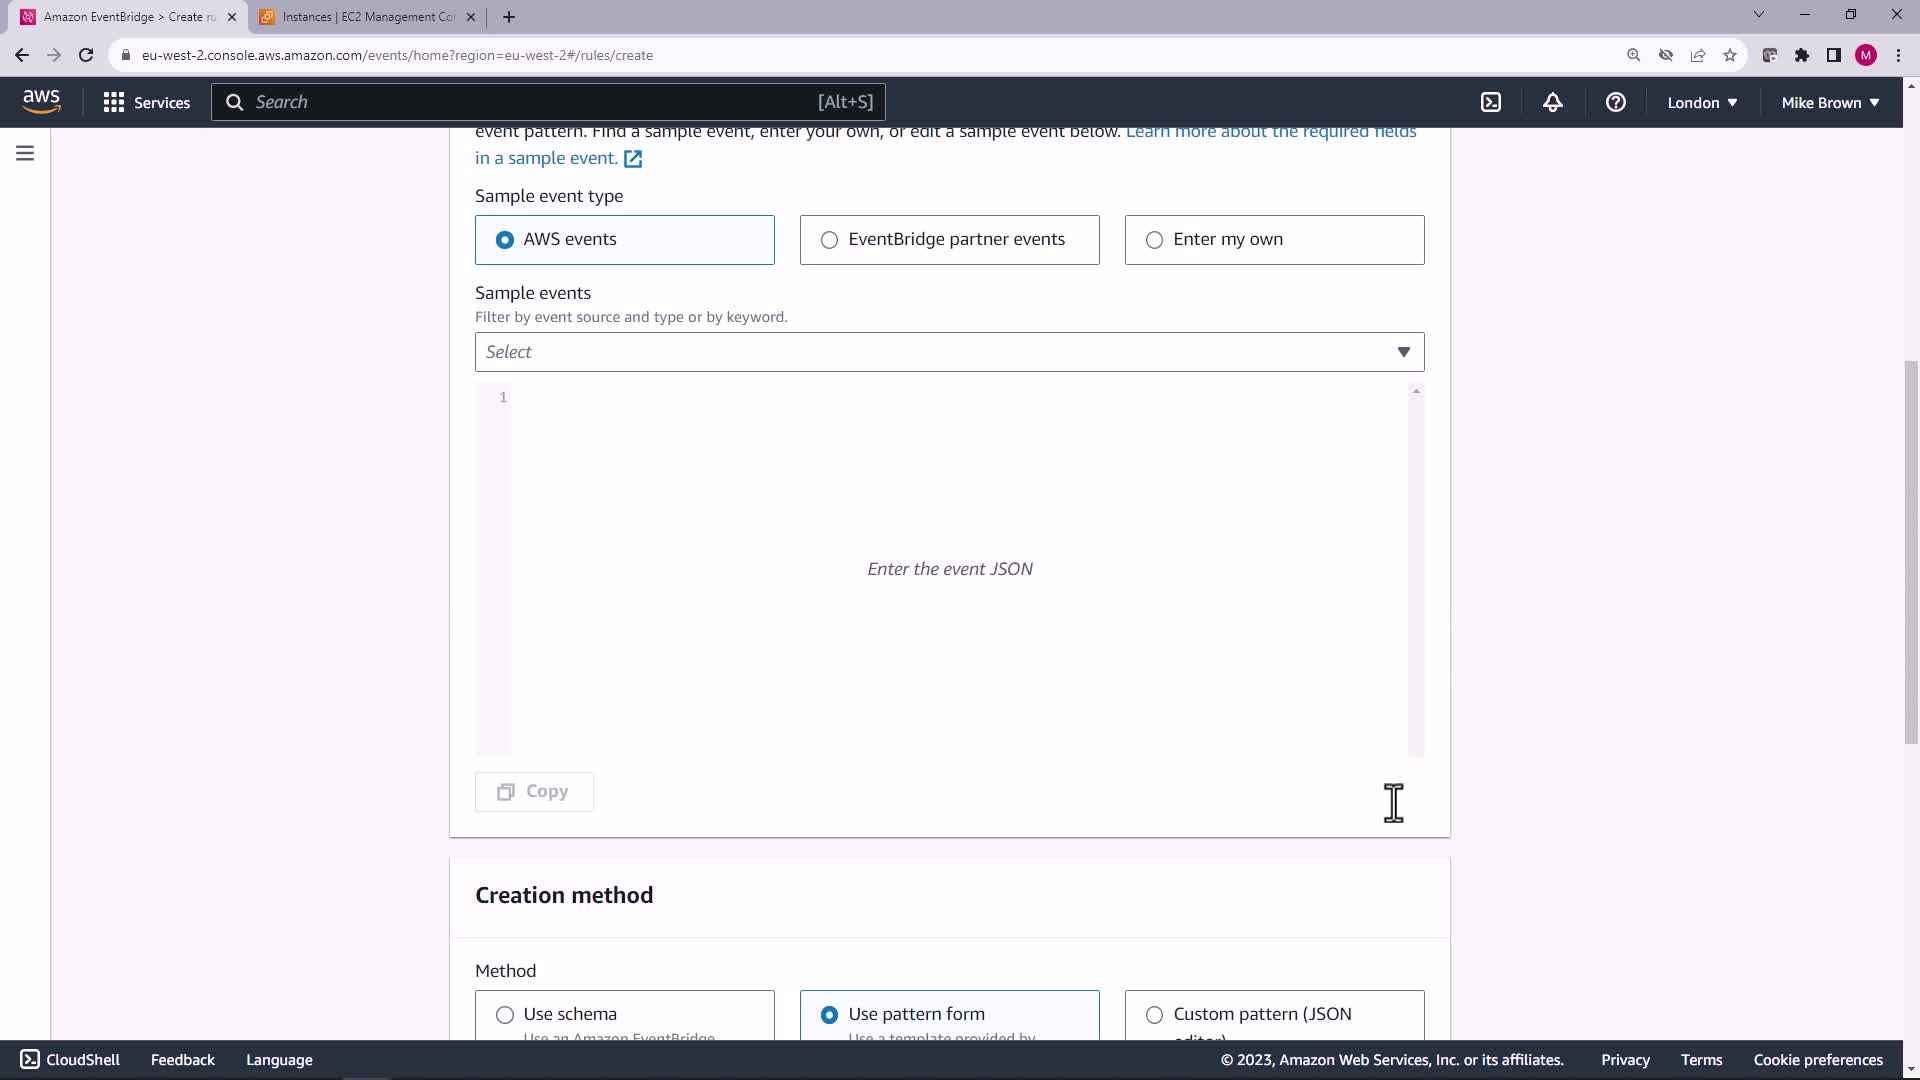1920x1080 pixels.
Task: Open the browser extensions puzzle icon
Action: pyautogui.click(x=1801, y=55)
